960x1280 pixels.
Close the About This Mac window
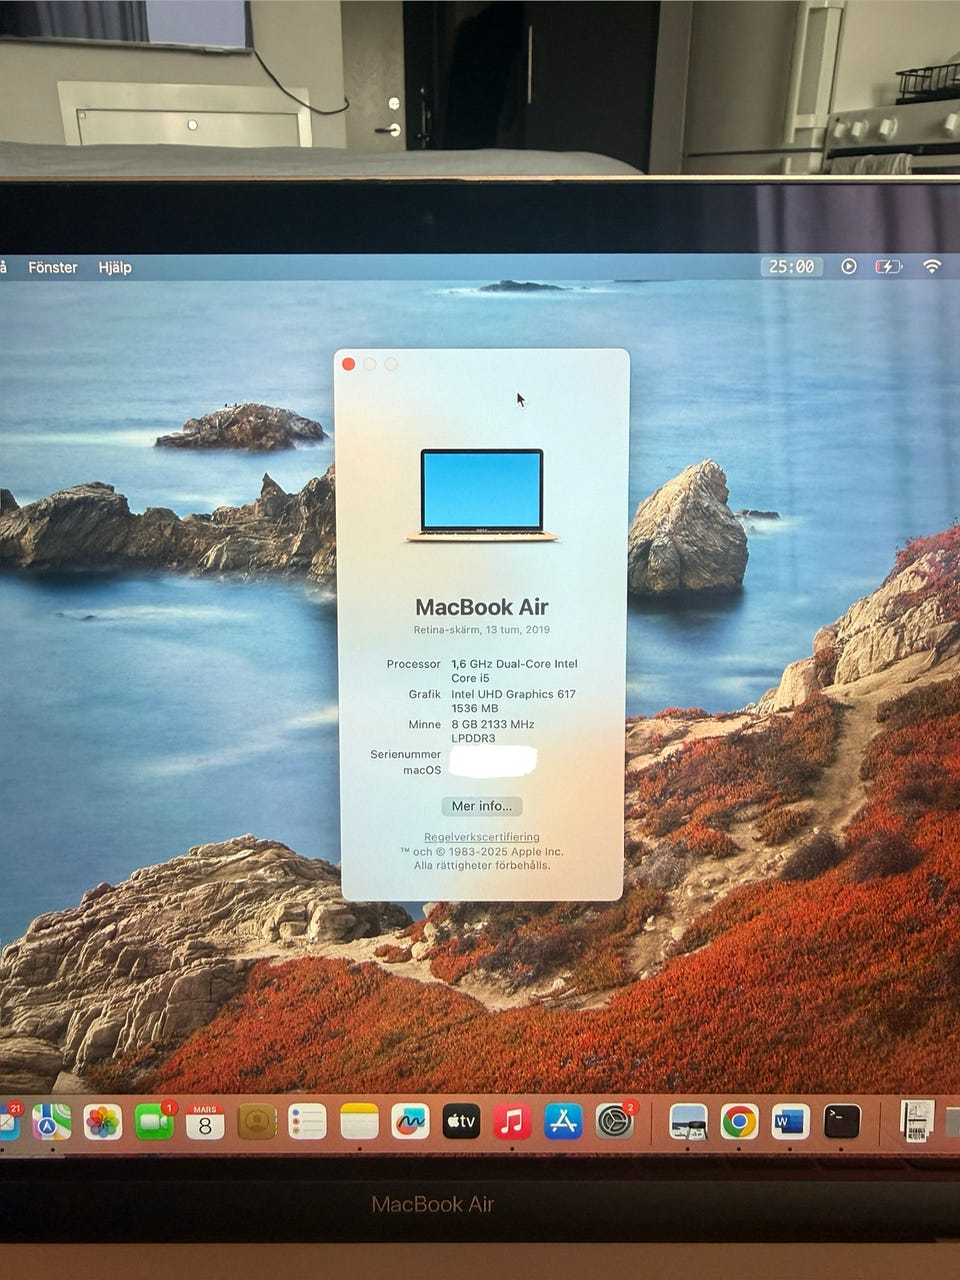click(x=349, y=364)
